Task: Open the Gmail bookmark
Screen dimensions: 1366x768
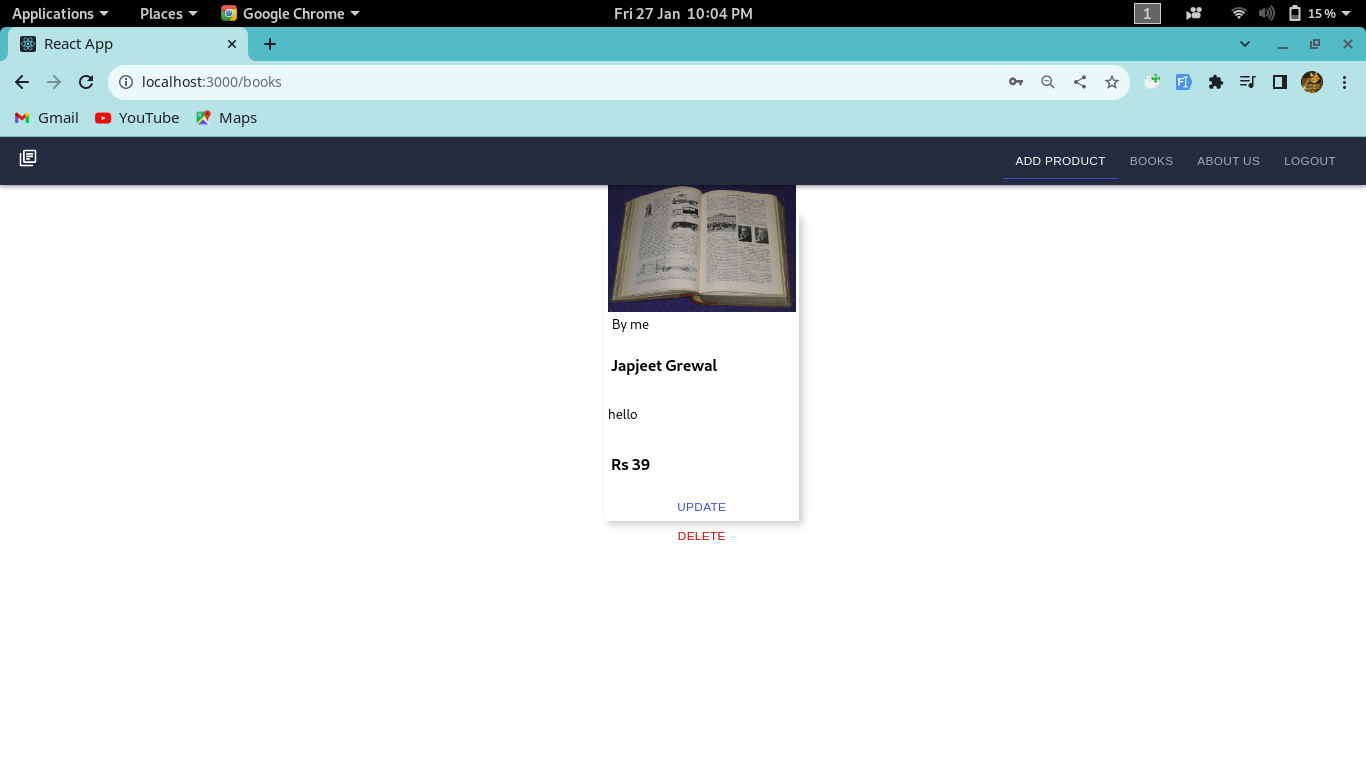Action: pyautogui.click(x=47, y=118)
